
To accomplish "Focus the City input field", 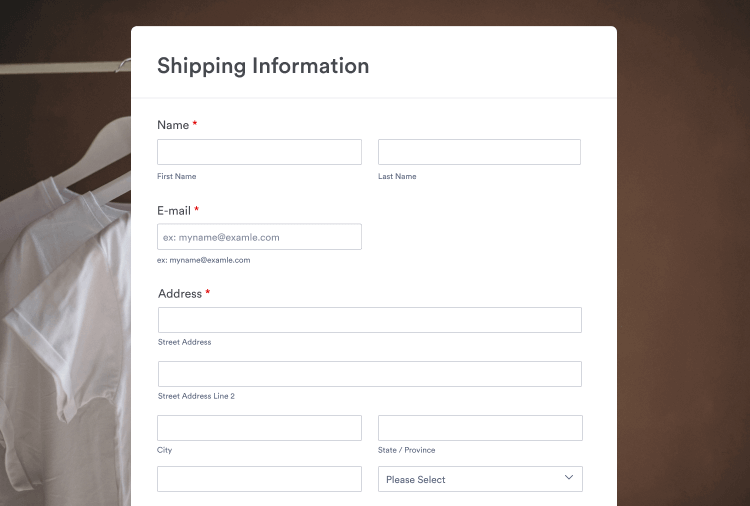I will (259, 428).
